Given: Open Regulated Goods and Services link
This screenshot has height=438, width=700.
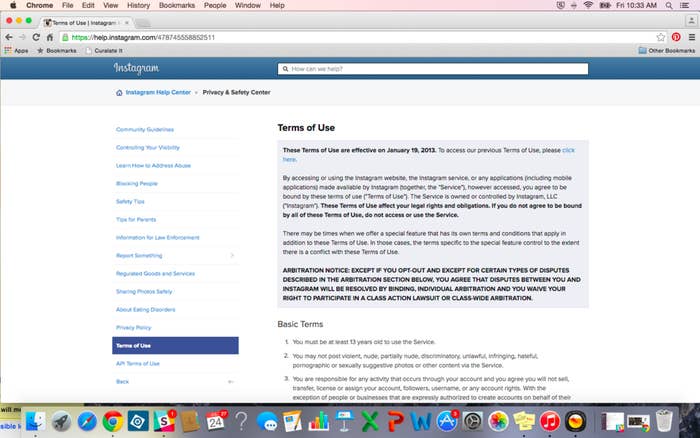Looking at the screenshot, I should pos(155,273).
